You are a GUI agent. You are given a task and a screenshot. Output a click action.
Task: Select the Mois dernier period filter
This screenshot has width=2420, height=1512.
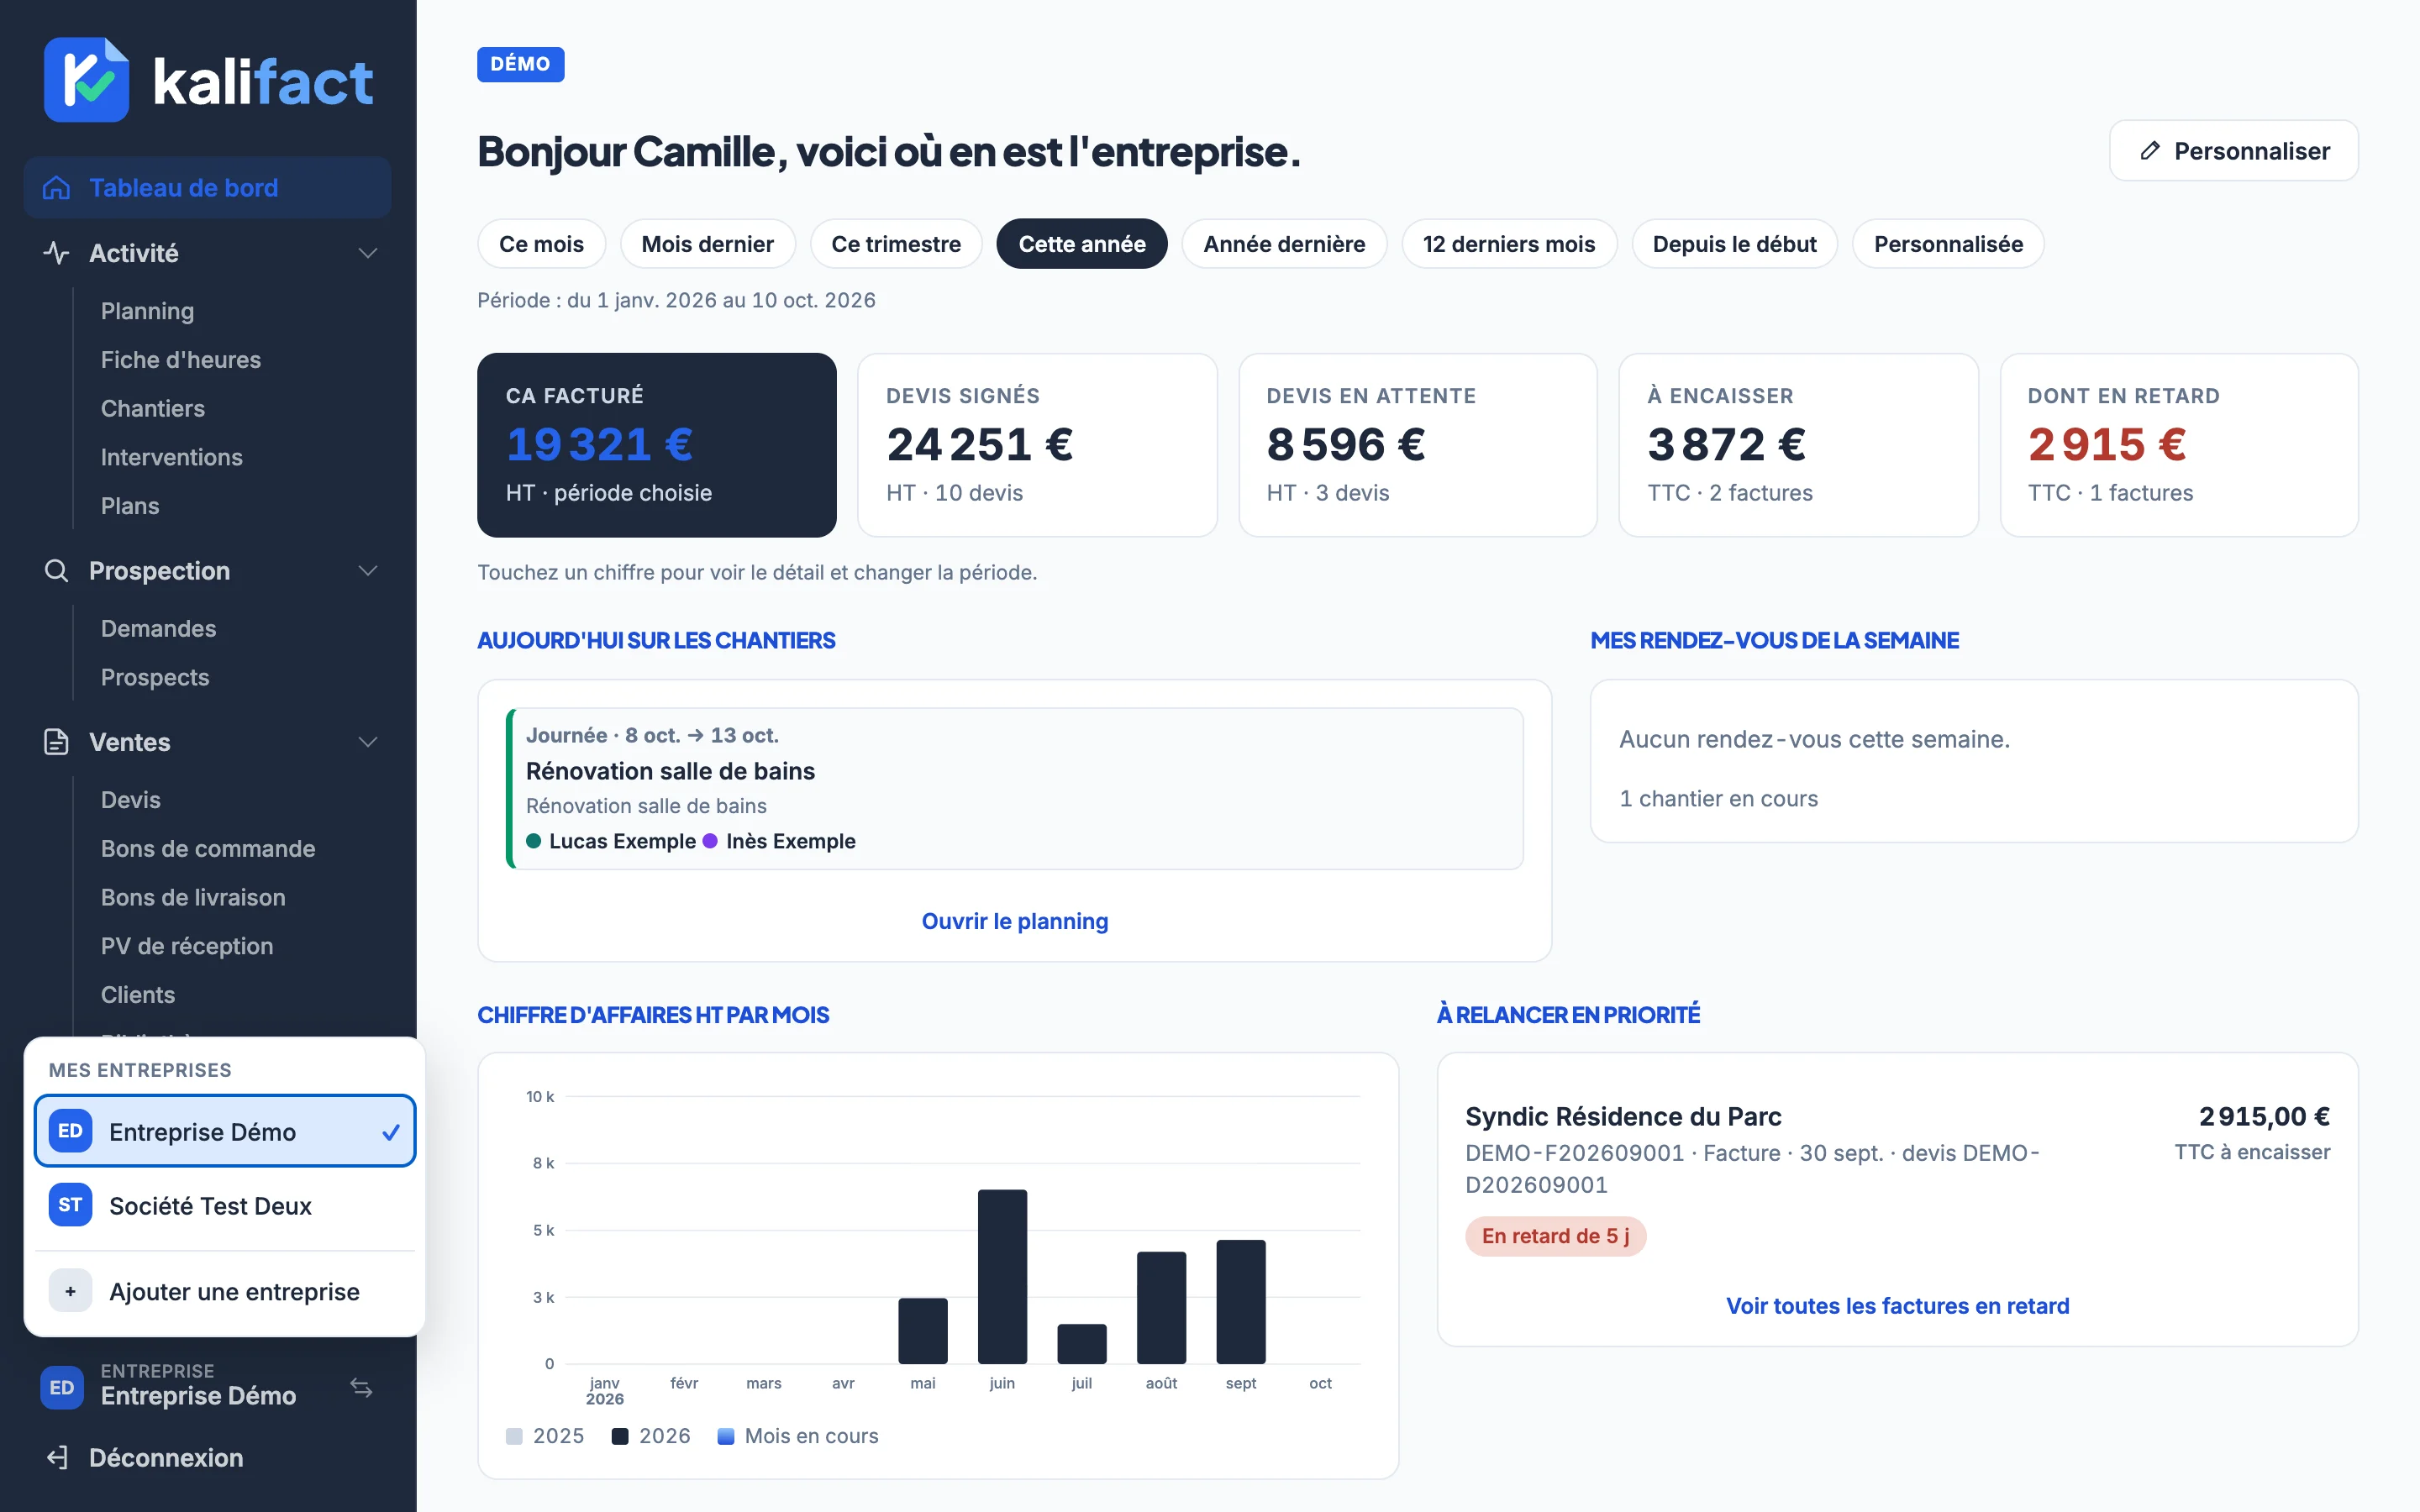pyautogui.click(x=707, y=244)
